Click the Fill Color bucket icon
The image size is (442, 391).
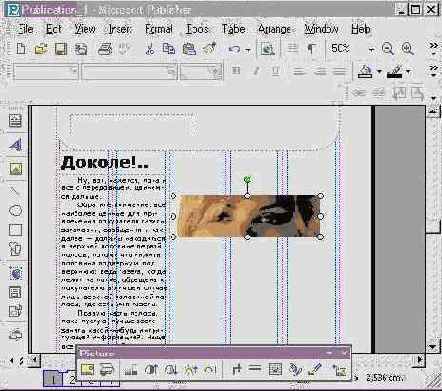pyautogui.click(x=365, y=71)
